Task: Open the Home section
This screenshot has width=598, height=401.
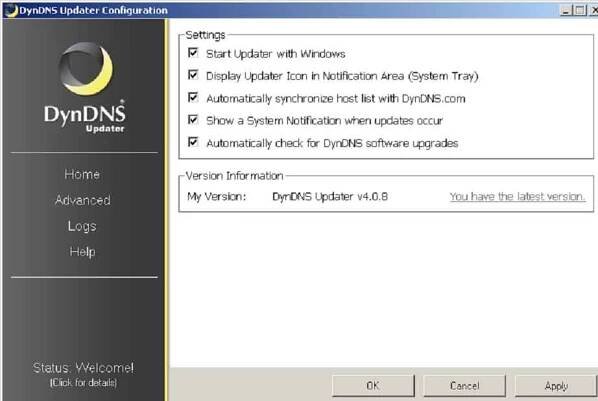Action: (82, 174)
